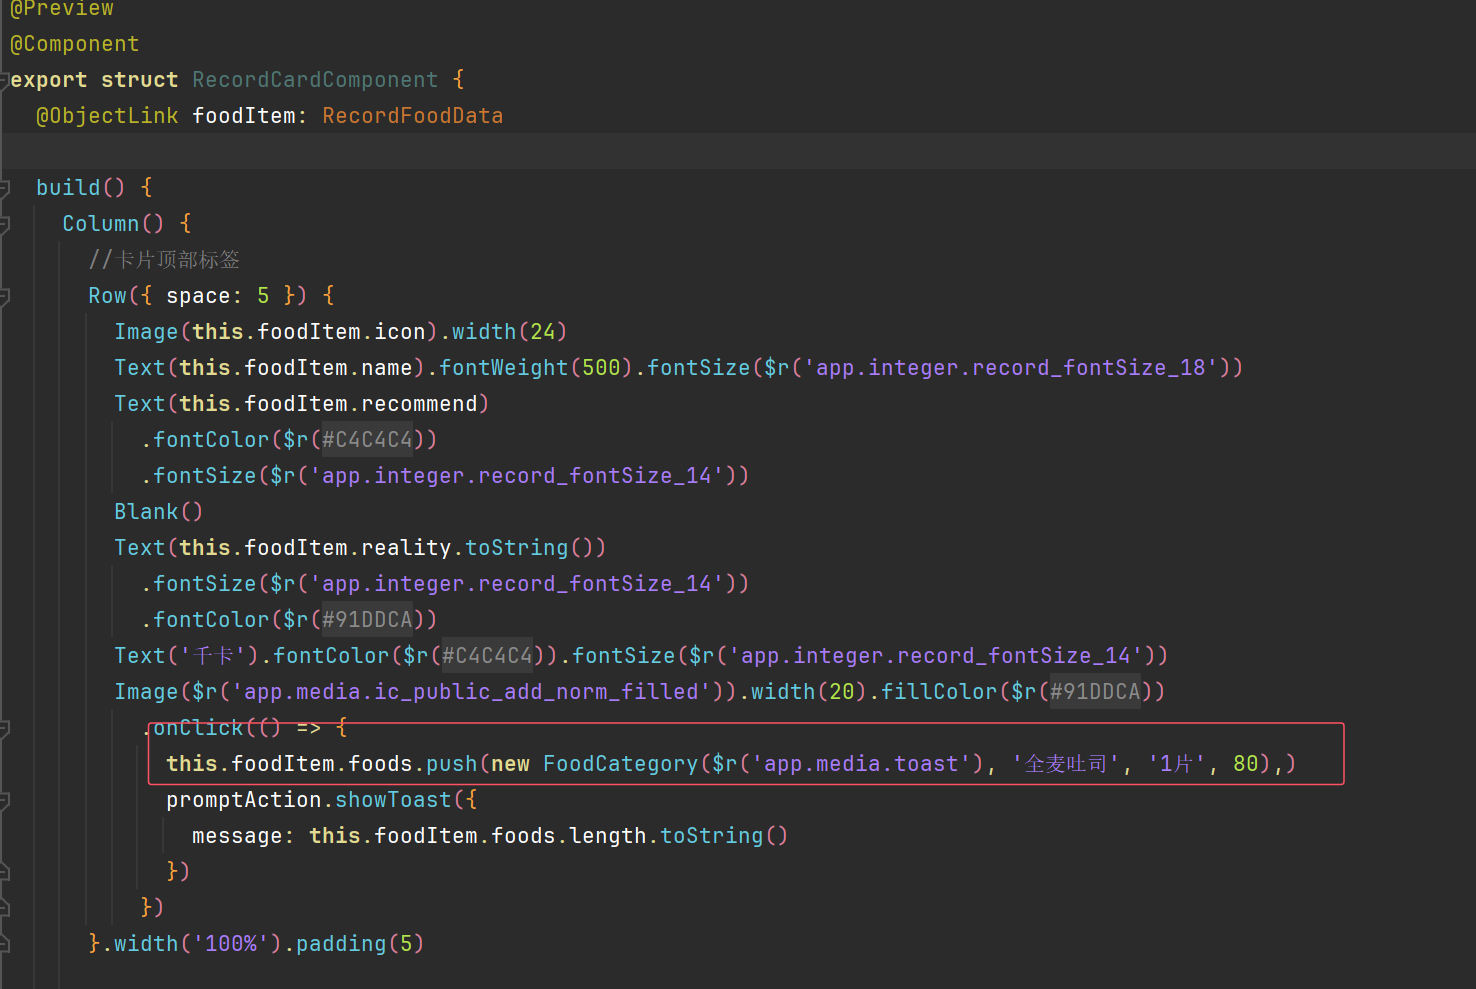Click the number 80 argument

(x=1245, y=764)
